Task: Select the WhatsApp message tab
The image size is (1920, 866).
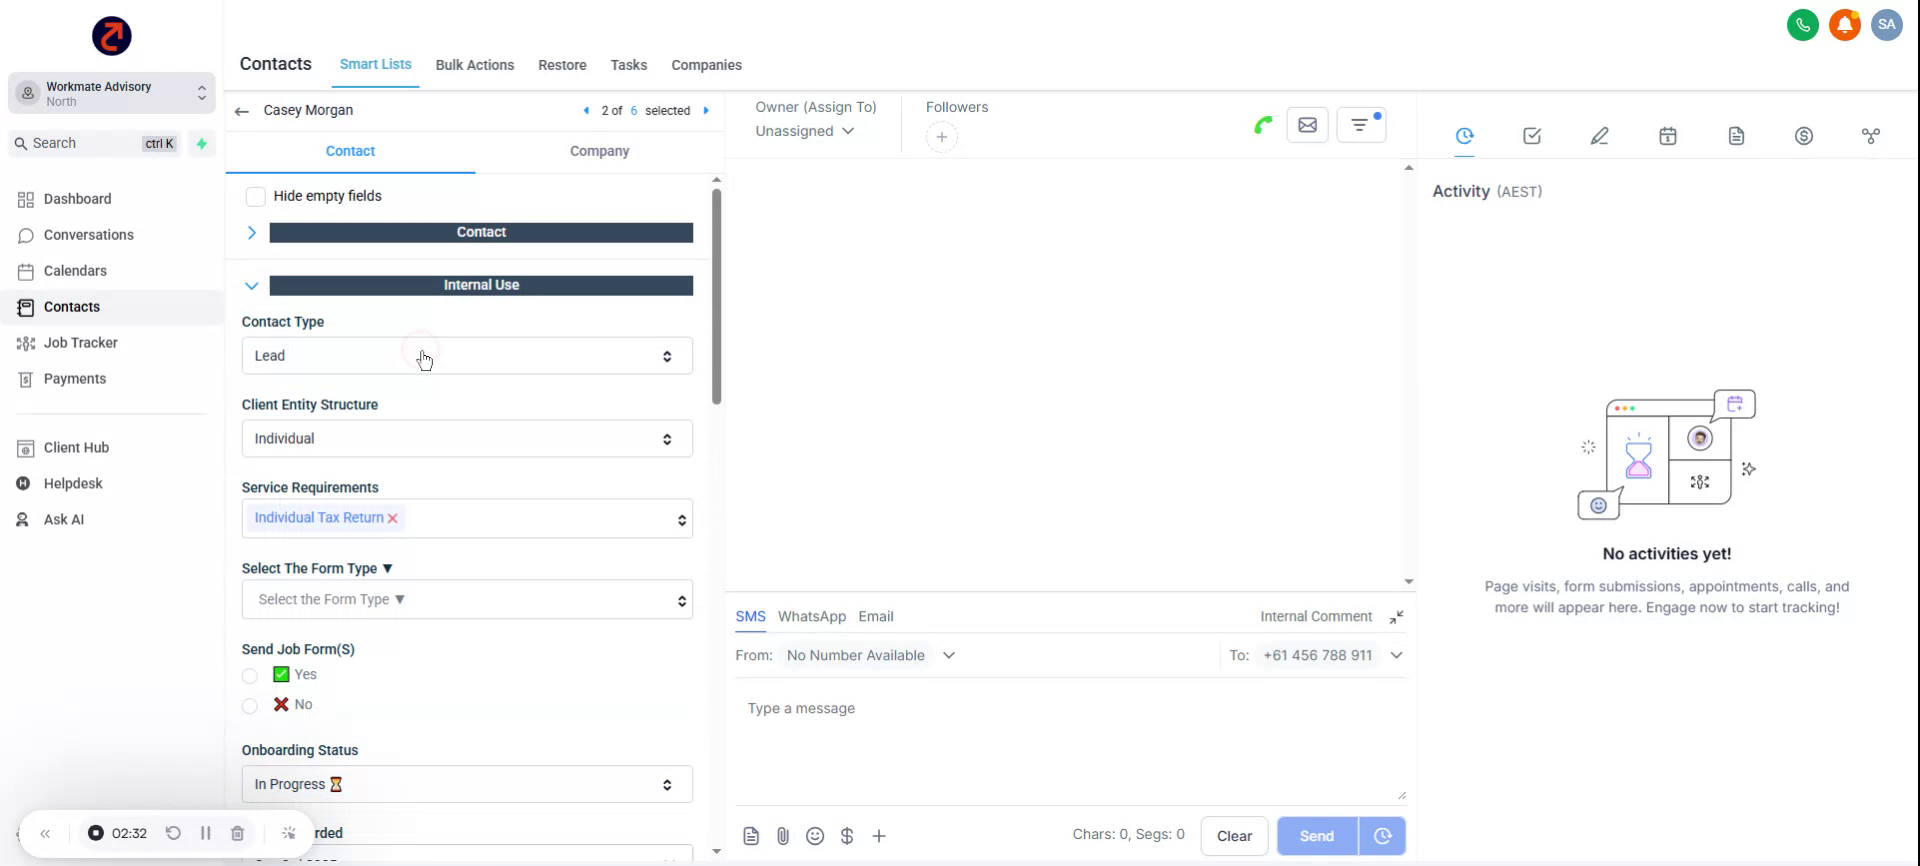Action: click(x=811, y=617)
